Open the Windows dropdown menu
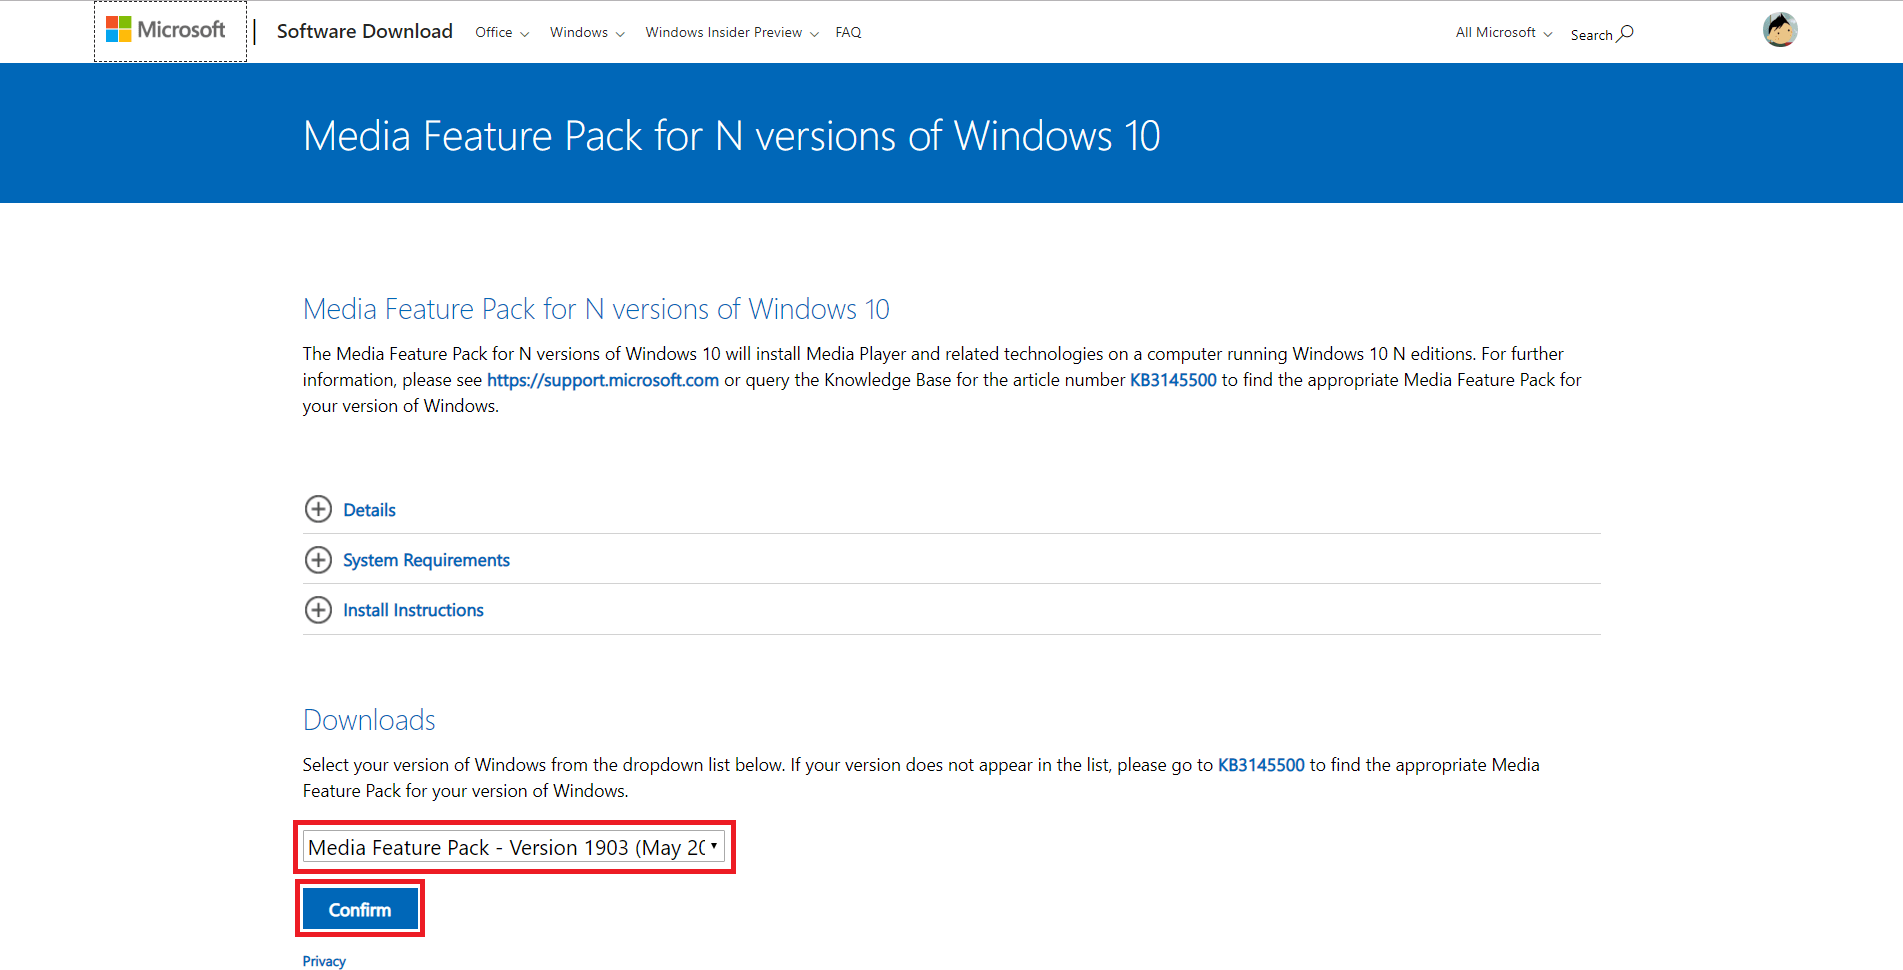 coord(587,32)
